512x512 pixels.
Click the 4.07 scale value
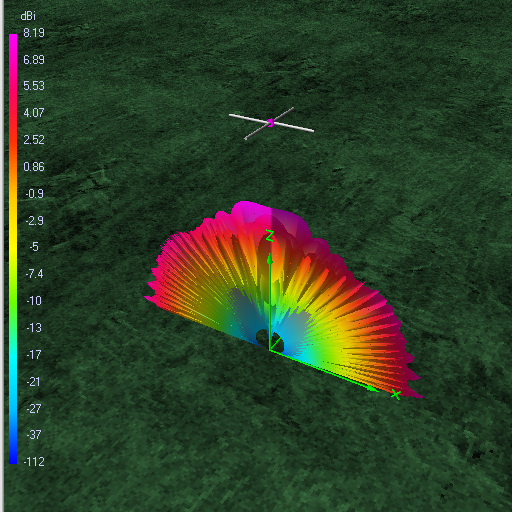point(34,113)
